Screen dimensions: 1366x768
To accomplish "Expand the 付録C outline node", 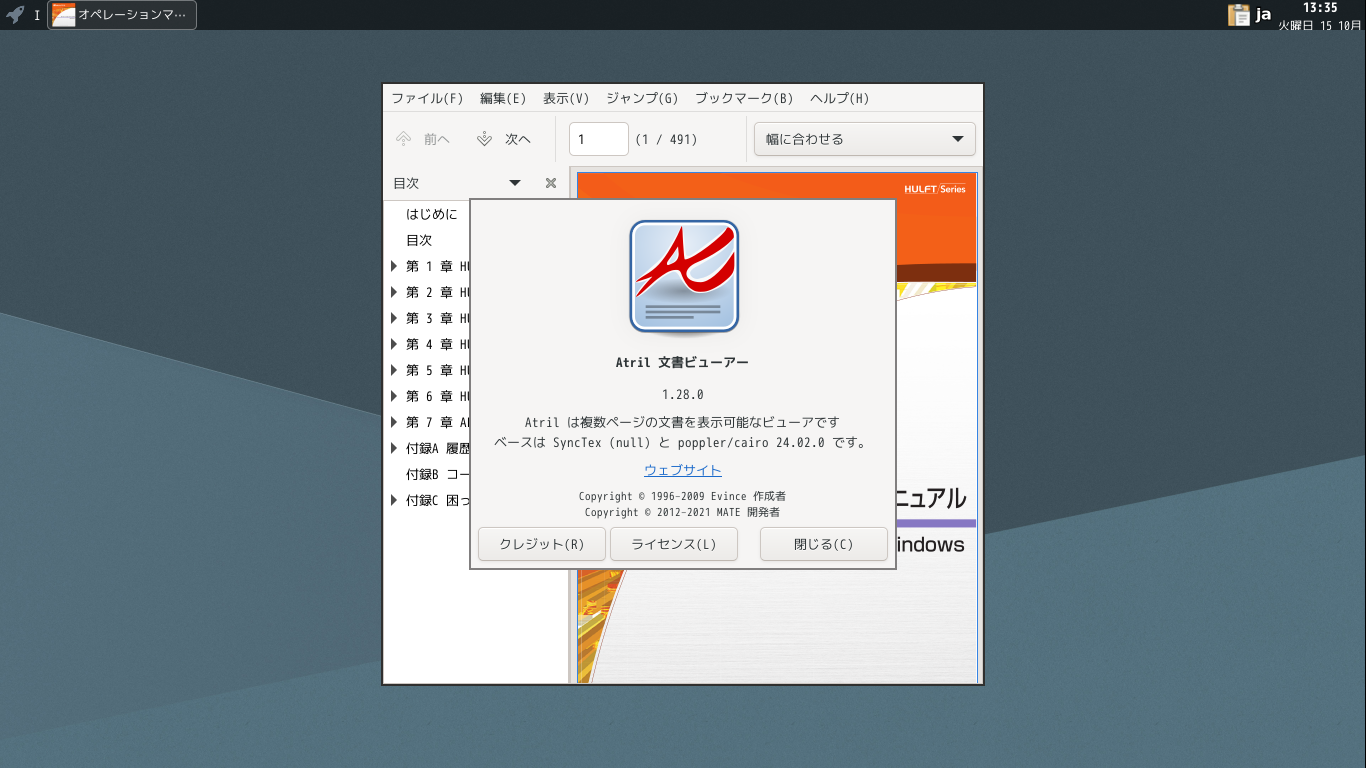I will (x=394, y=500).
